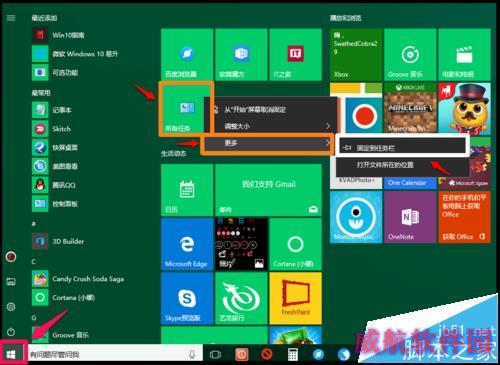Launch 记事本 (Notepad) from most used

(52, 110)
